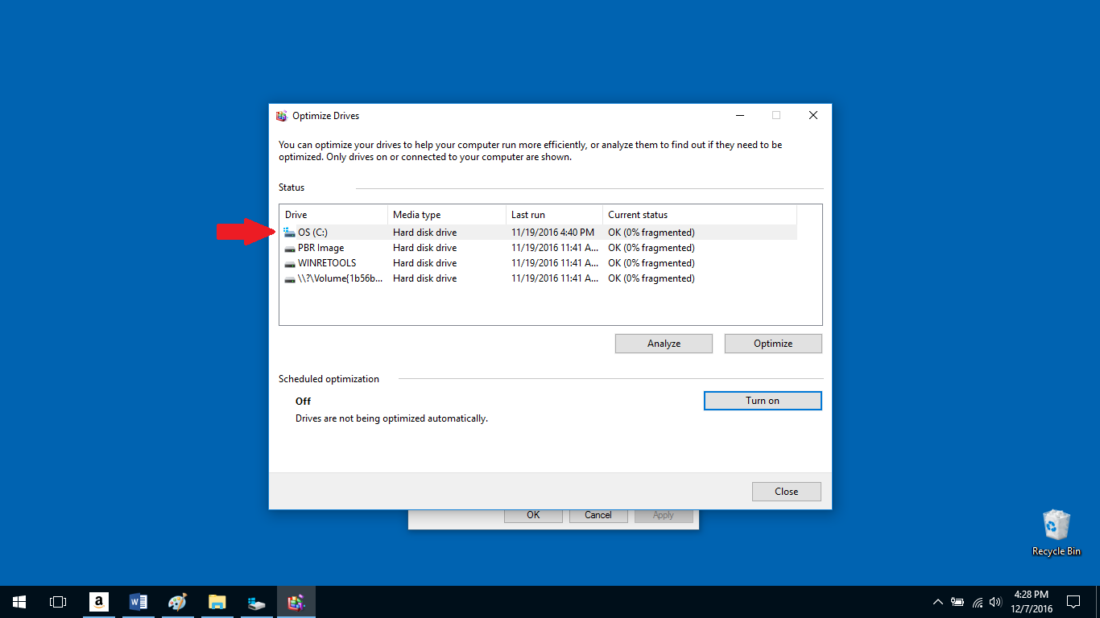Viewport: 1100px width, 618px height.
Task: Open the Start menu
Action: pos(19,601)
